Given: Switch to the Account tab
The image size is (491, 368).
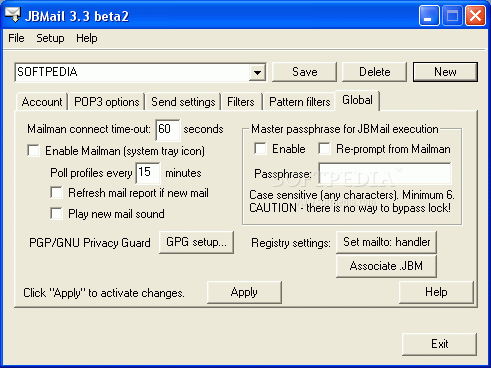Looking at the screenshot, I should point(42,102).
